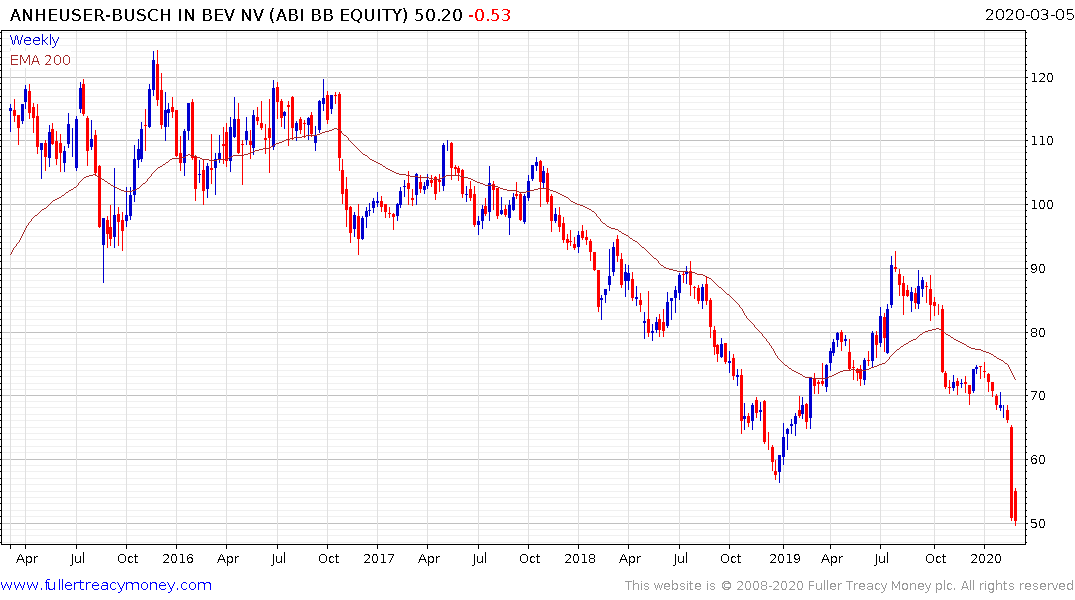Viewport: 1075px width, 600px height.
Task: Click the date 2020-03-05
Action: (1029, 14)
